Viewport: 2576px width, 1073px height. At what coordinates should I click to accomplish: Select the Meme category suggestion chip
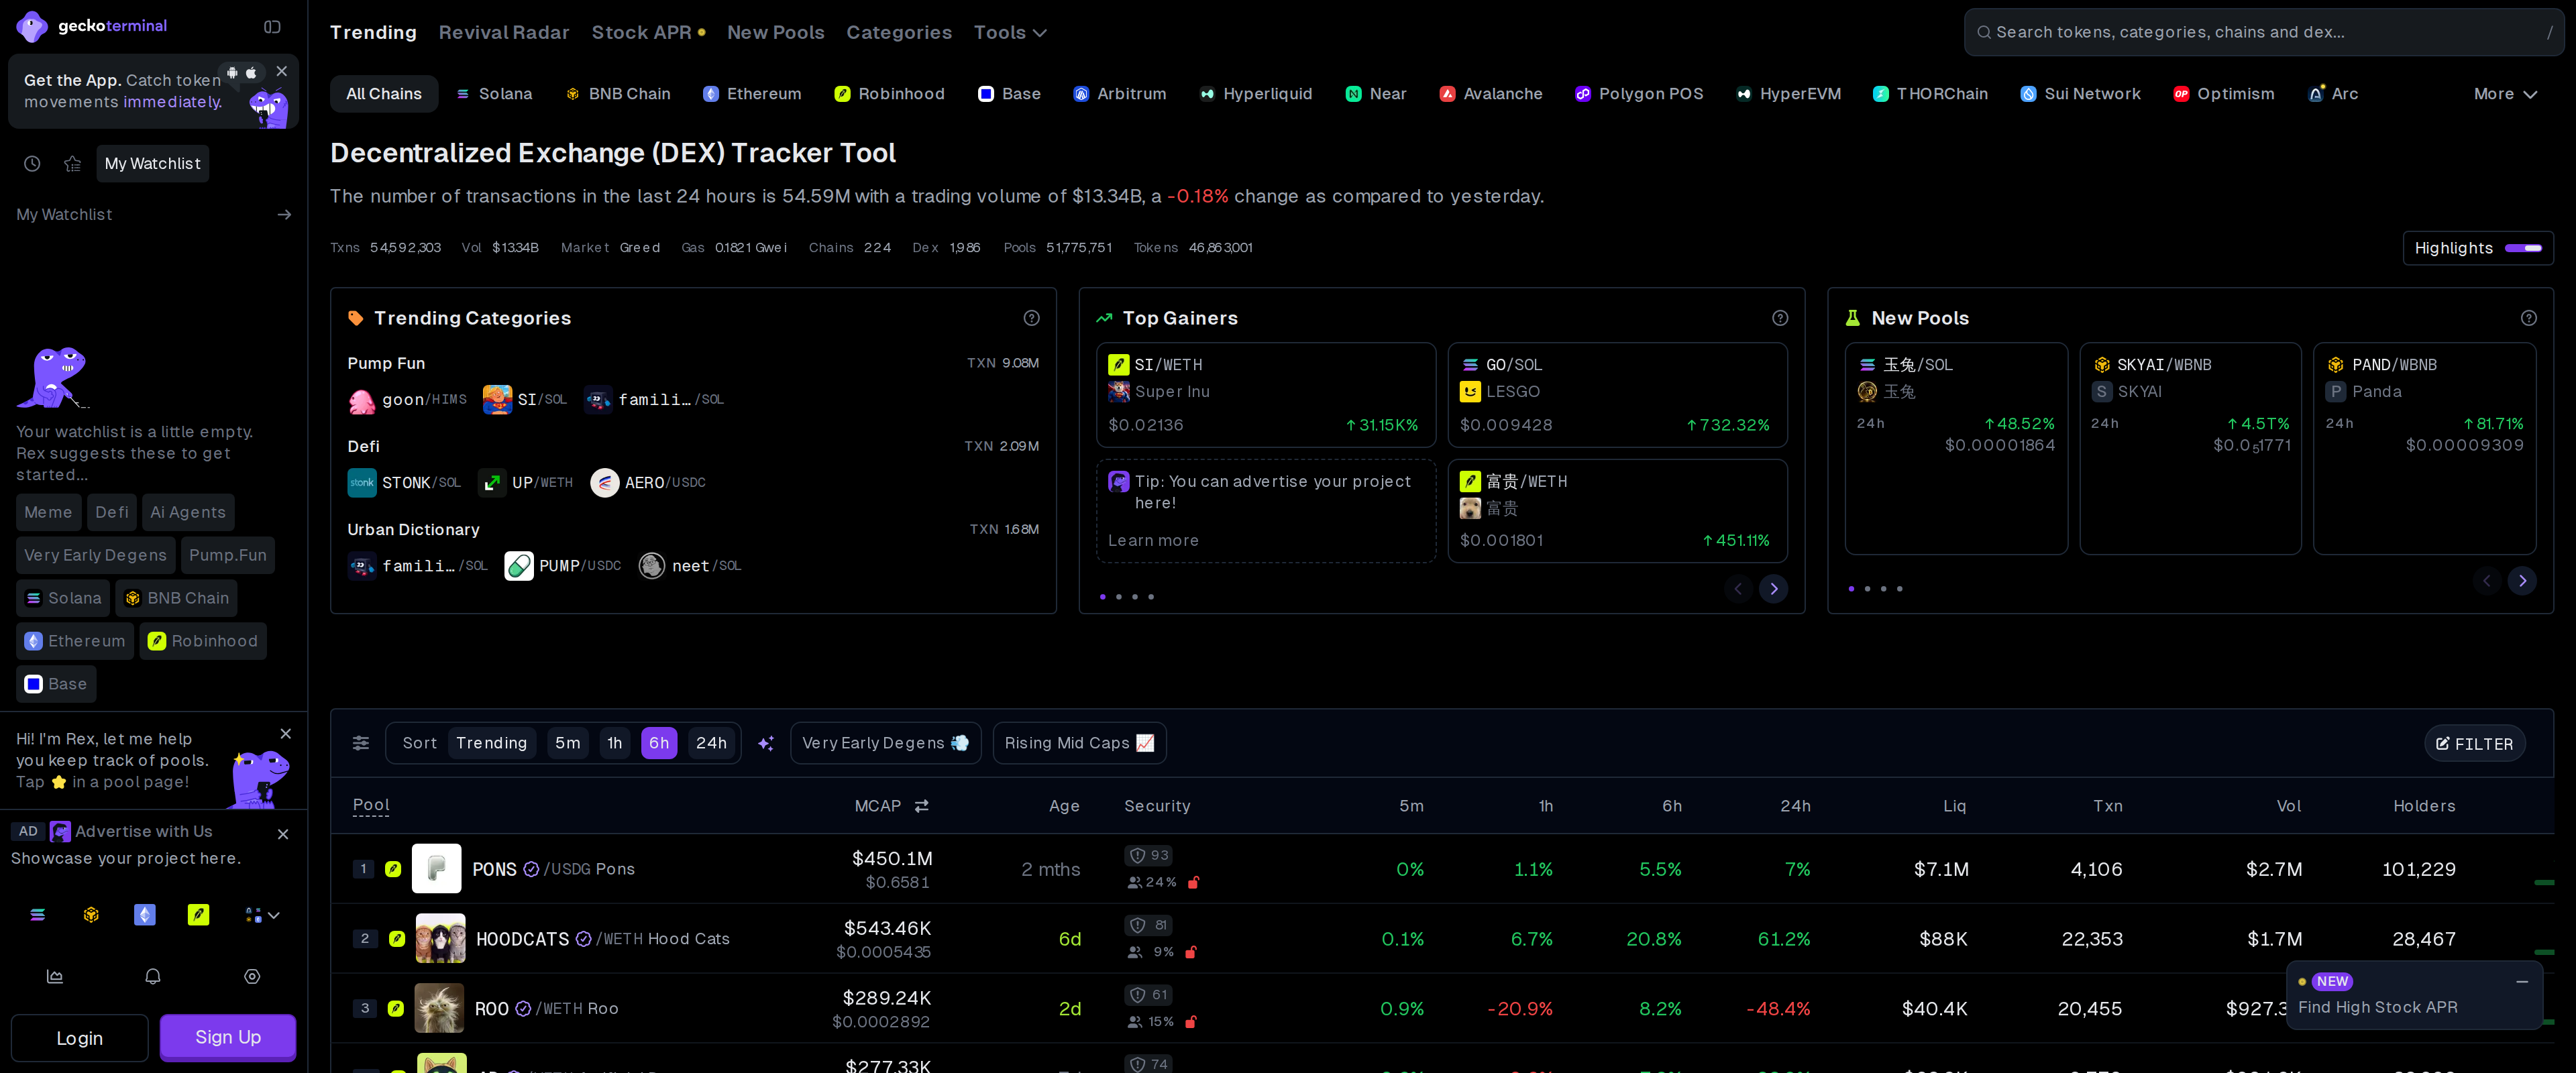48,512
